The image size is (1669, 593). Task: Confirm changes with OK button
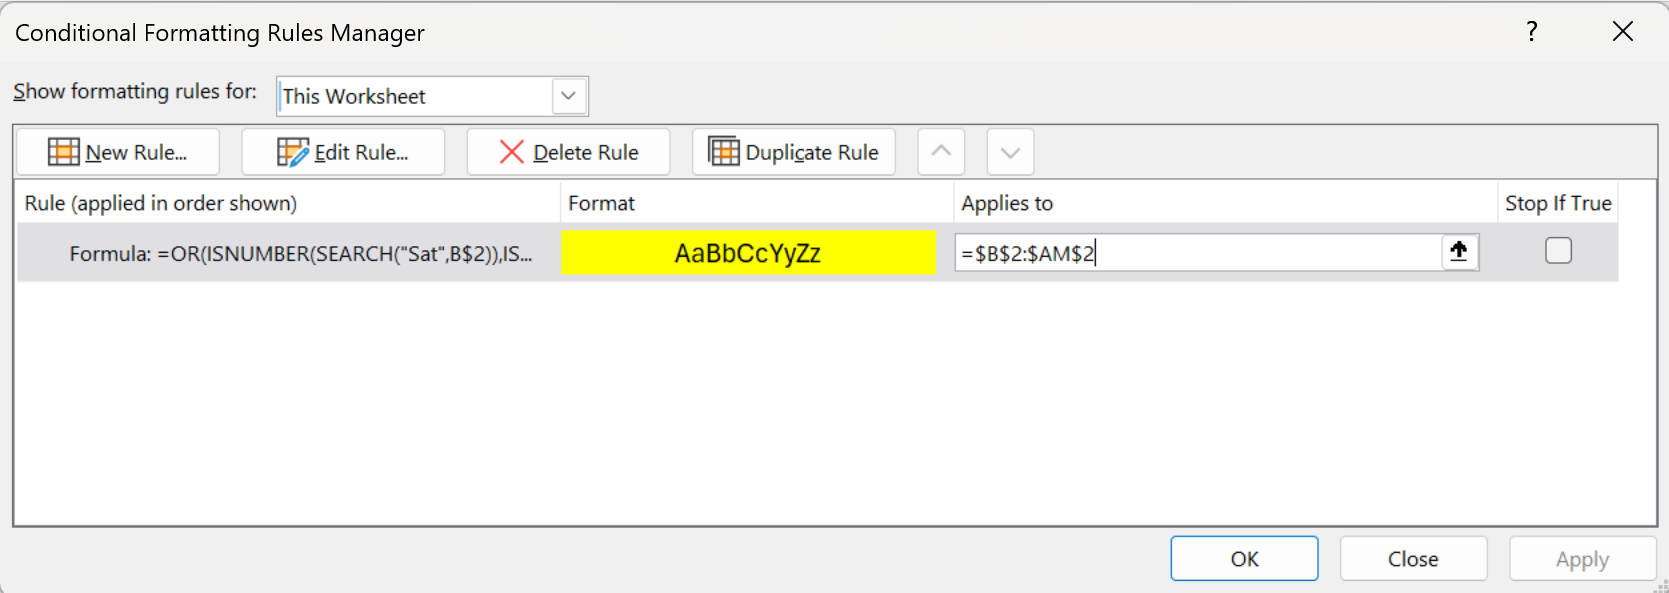click(1244, 559)
